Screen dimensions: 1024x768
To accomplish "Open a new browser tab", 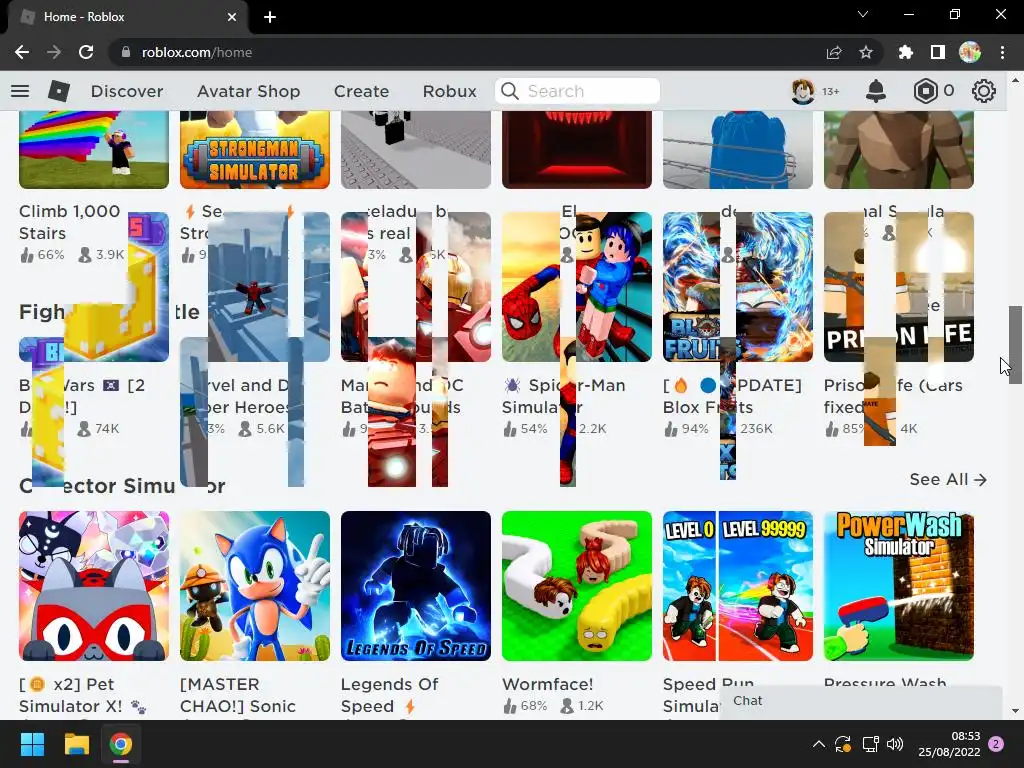I will pyautogui.click(x=270, y=17).
